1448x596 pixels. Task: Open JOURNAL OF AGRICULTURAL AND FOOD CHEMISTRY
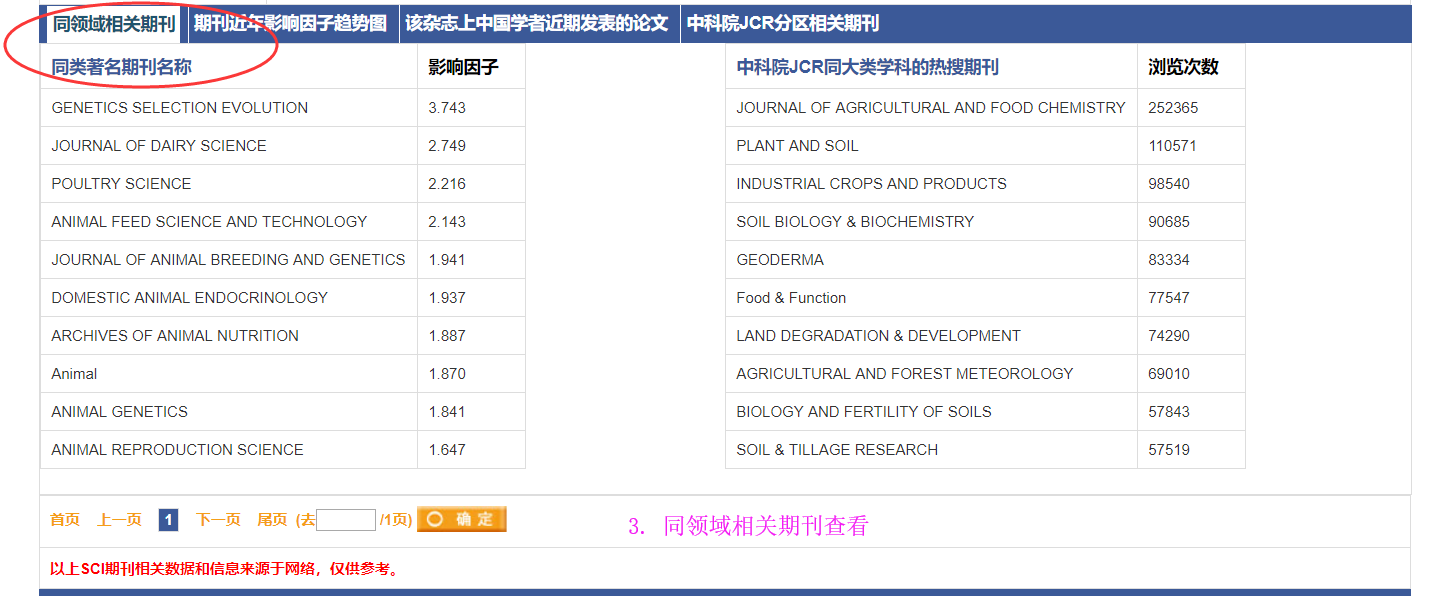point(931,108)
